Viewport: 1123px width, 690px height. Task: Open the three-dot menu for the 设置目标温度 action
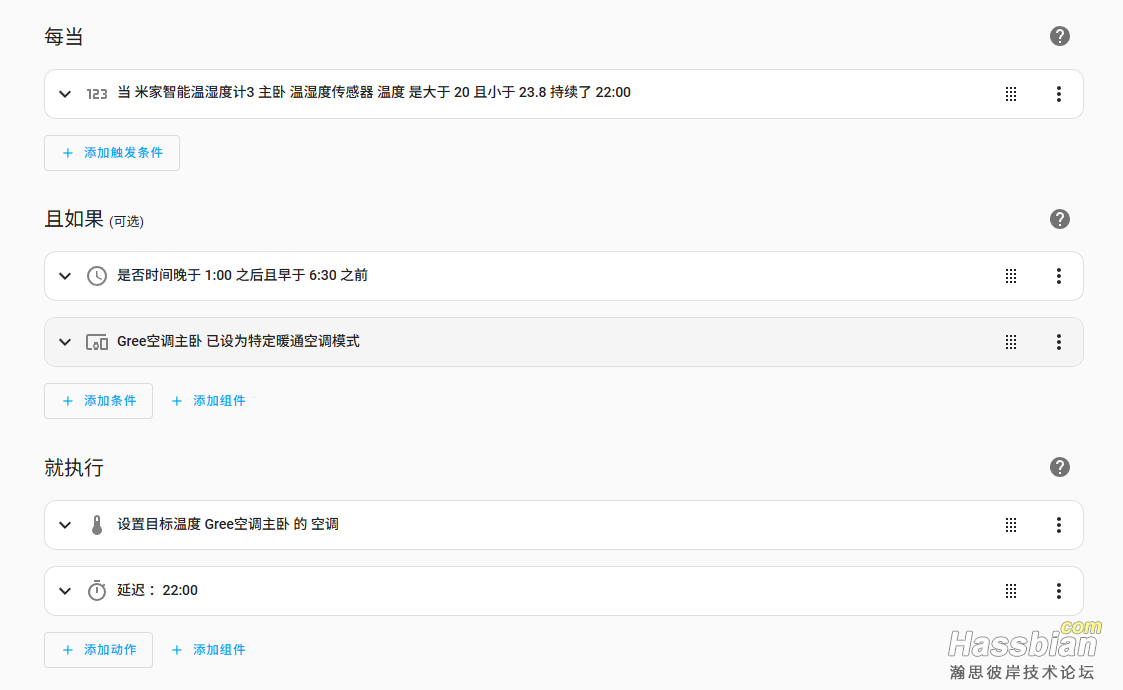point(1059,525)
